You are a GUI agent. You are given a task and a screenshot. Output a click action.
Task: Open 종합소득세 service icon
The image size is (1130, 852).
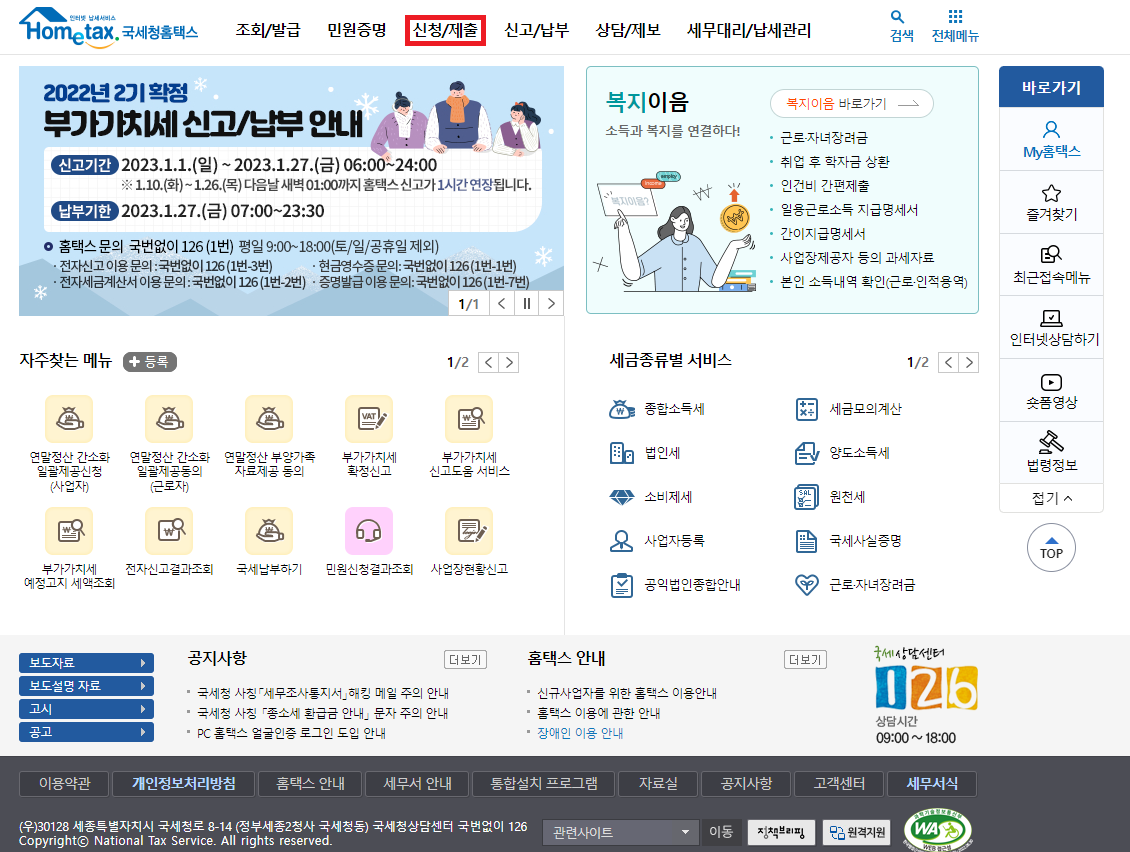pyautogui.click(x=621, y=409)
